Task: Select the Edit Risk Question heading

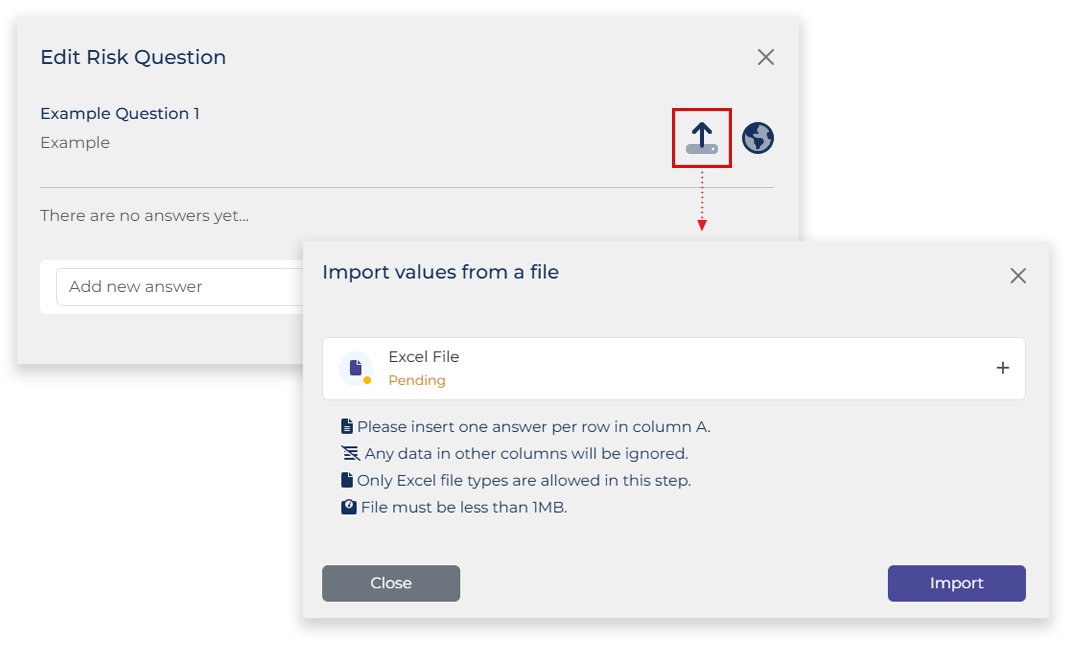Action: tap(133, 57)
